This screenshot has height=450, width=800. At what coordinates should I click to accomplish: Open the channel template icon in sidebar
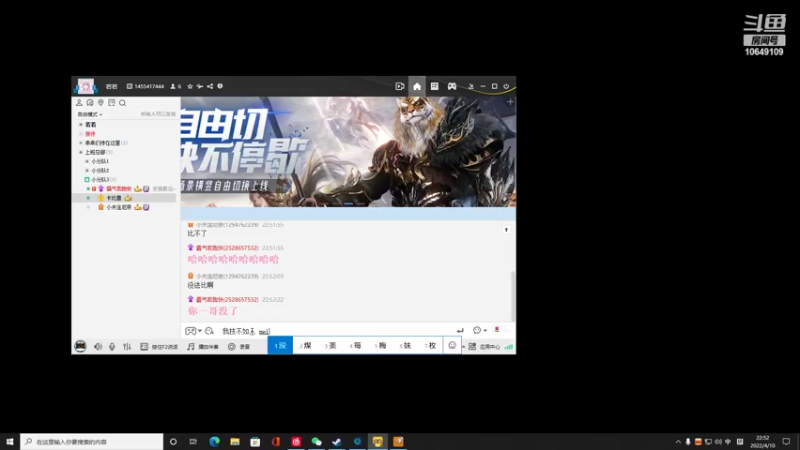[x=111, y=103]
